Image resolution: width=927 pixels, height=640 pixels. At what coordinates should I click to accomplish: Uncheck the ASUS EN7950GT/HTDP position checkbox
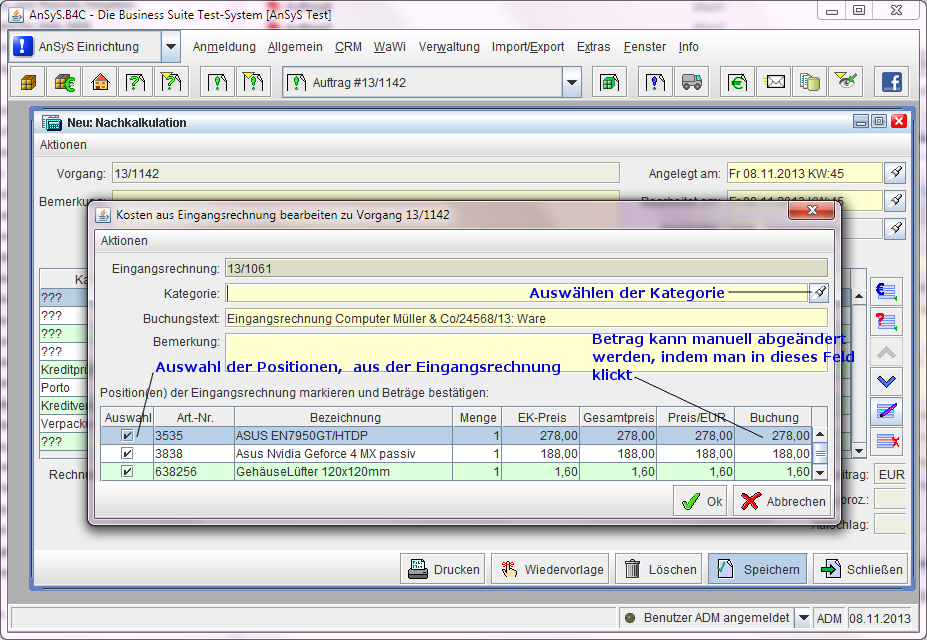pos(127,436)
